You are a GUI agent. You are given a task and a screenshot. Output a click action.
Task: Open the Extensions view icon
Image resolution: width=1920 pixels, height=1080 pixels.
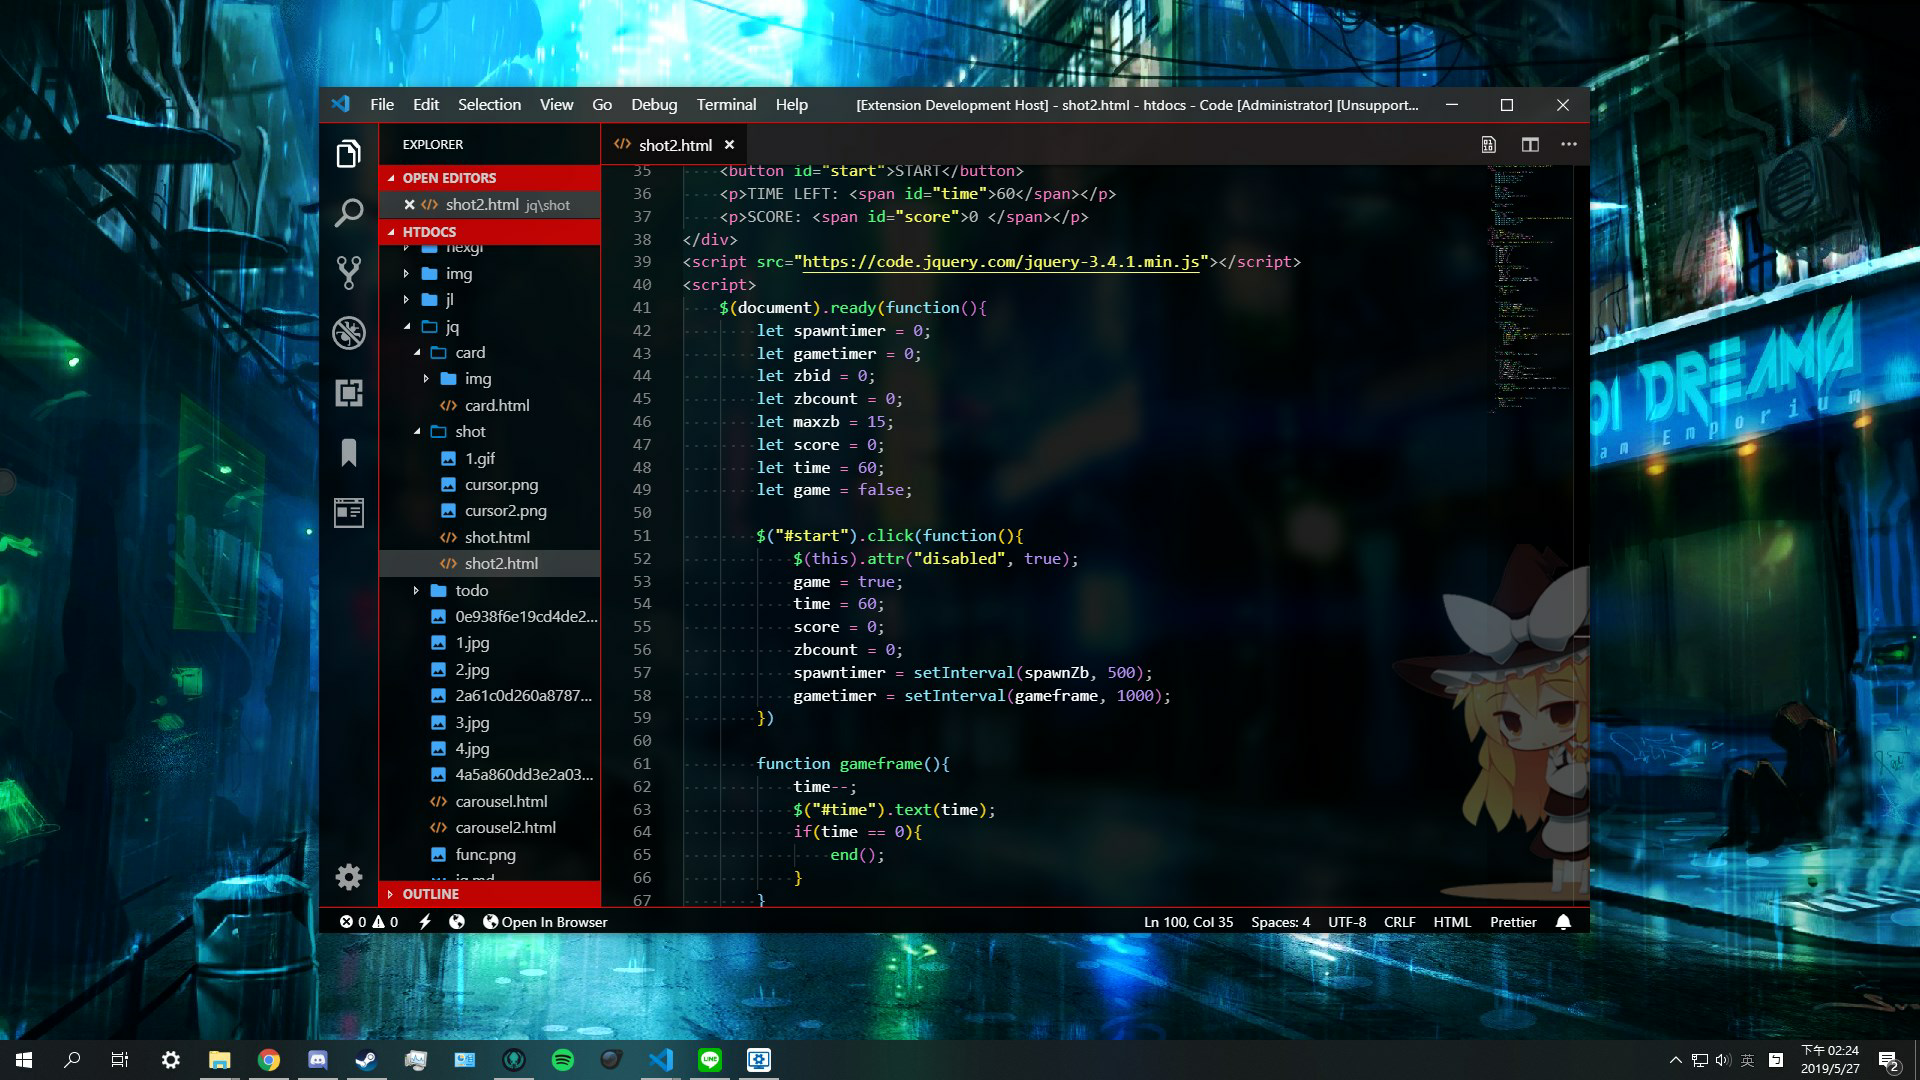coord(348,393)
